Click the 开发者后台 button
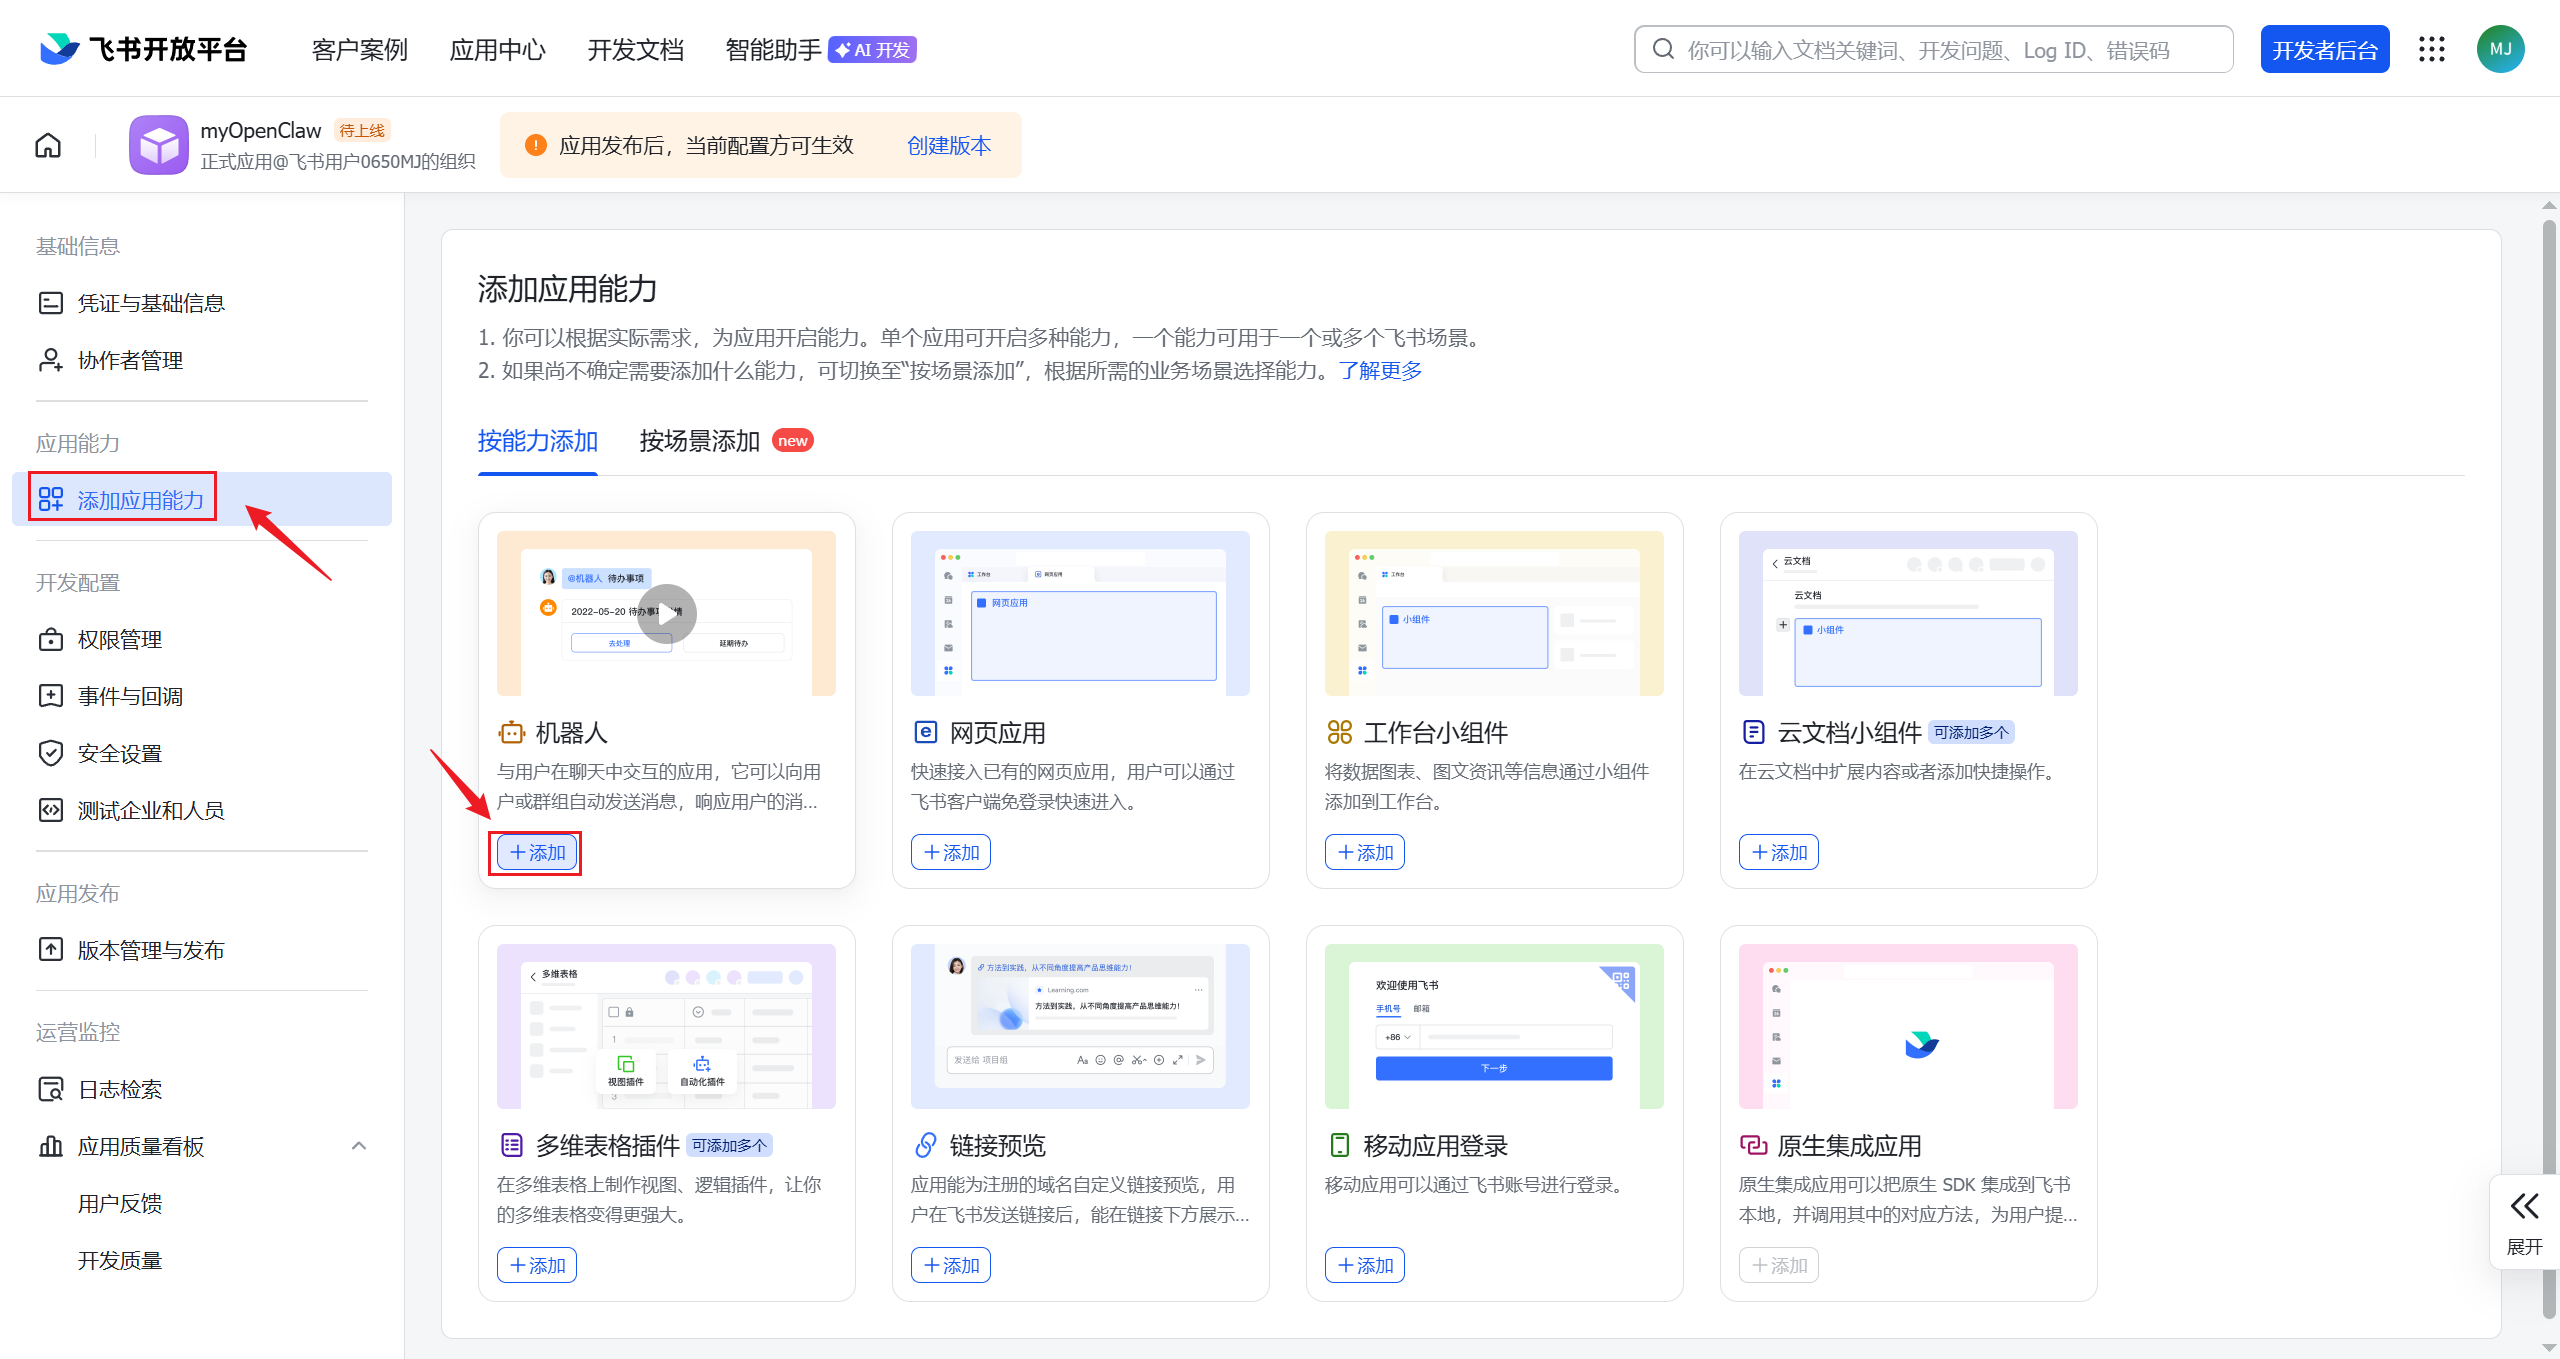The width and height of the screenshot is (2560, 1359). point(2325,49)
